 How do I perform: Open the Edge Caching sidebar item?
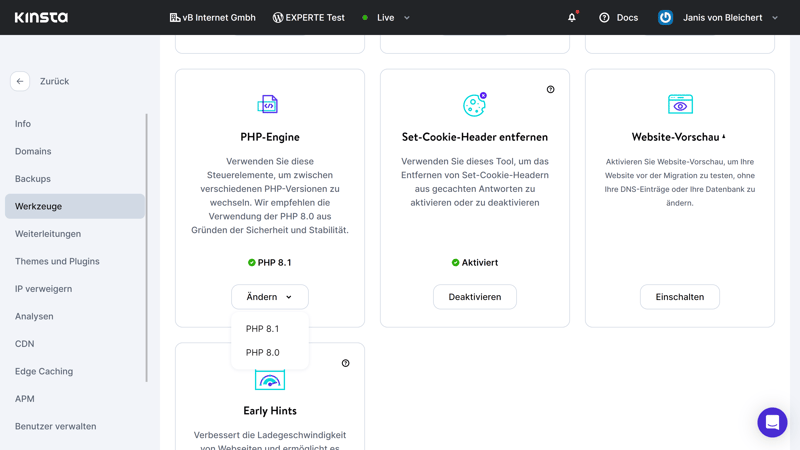point(44,371)
